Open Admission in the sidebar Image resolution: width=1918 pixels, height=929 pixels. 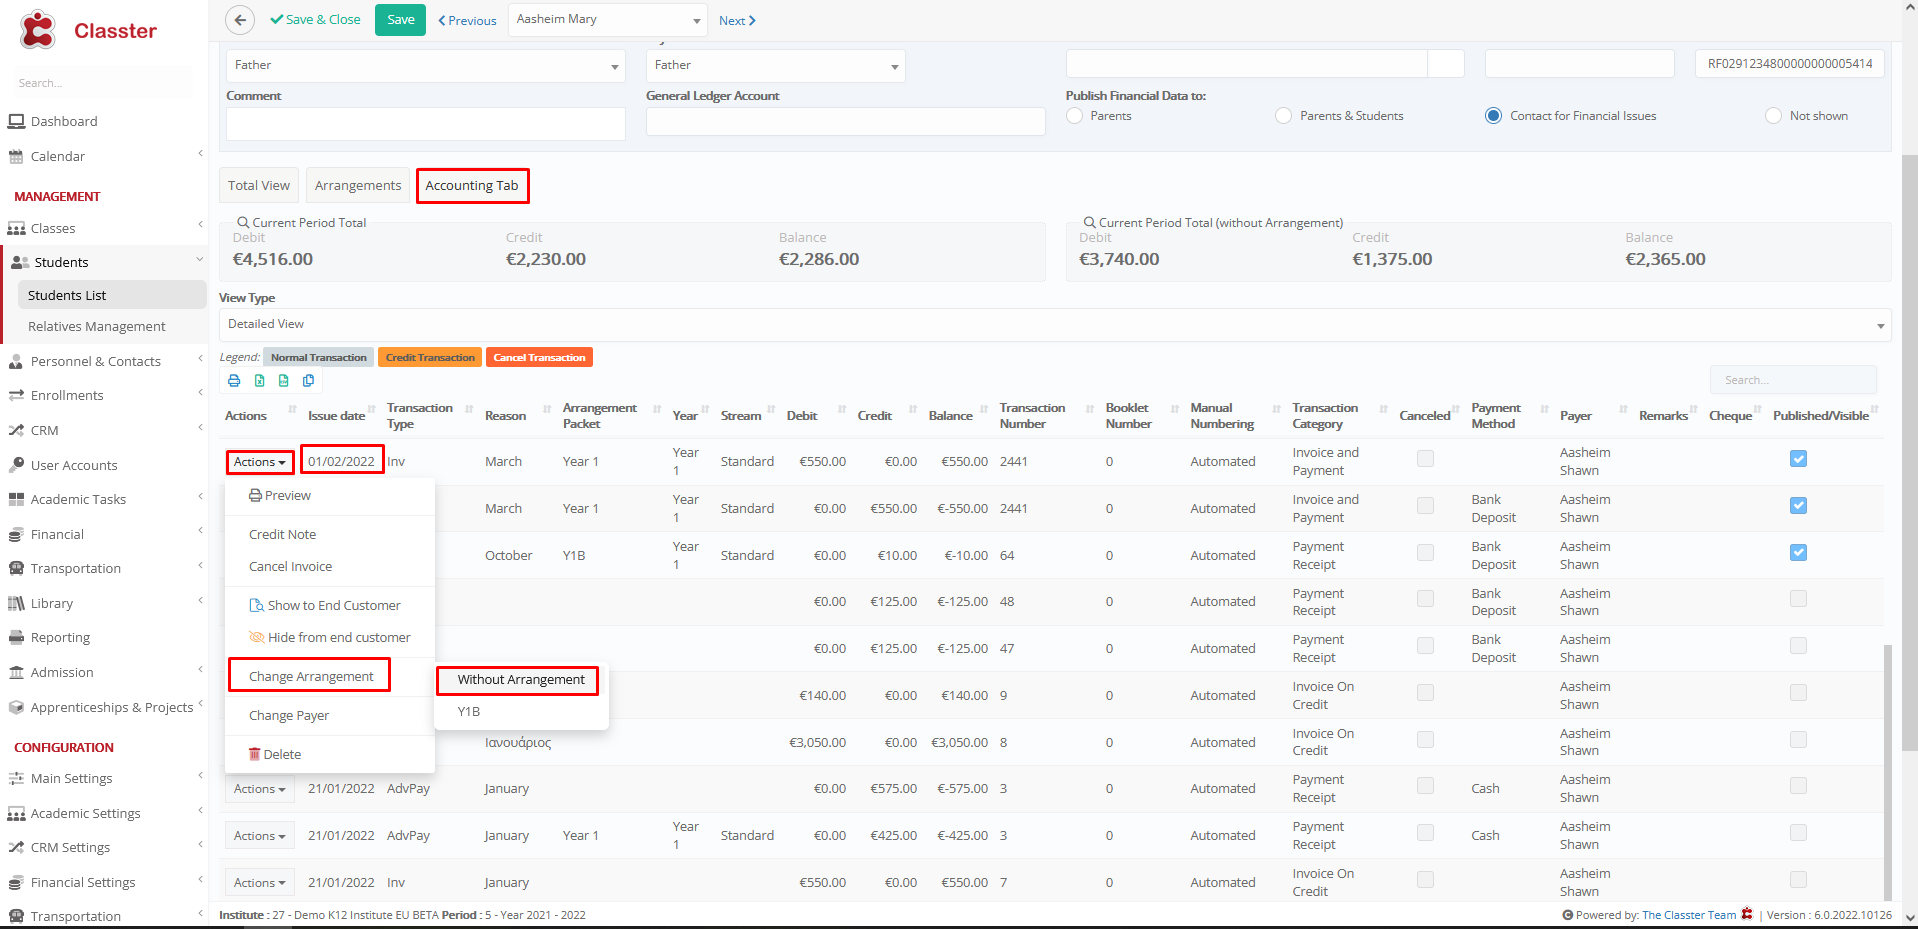click(62, 673)
